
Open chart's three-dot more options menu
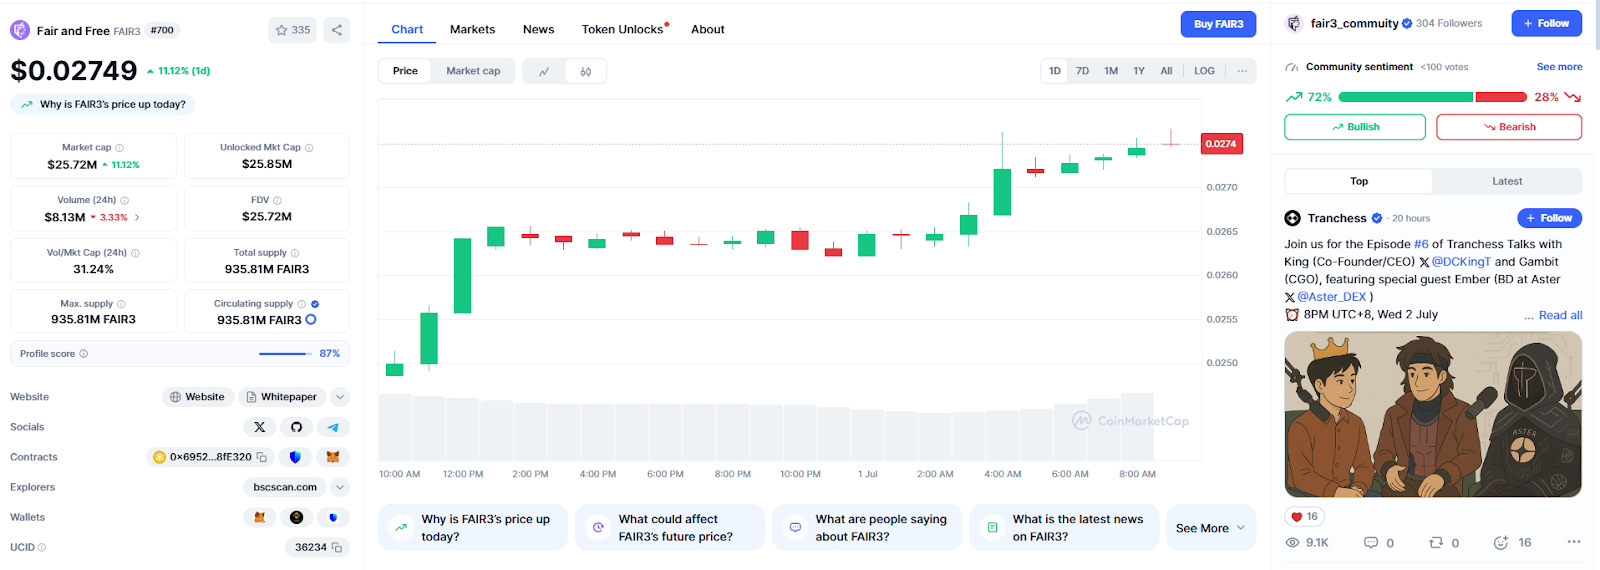(1242, 71)
